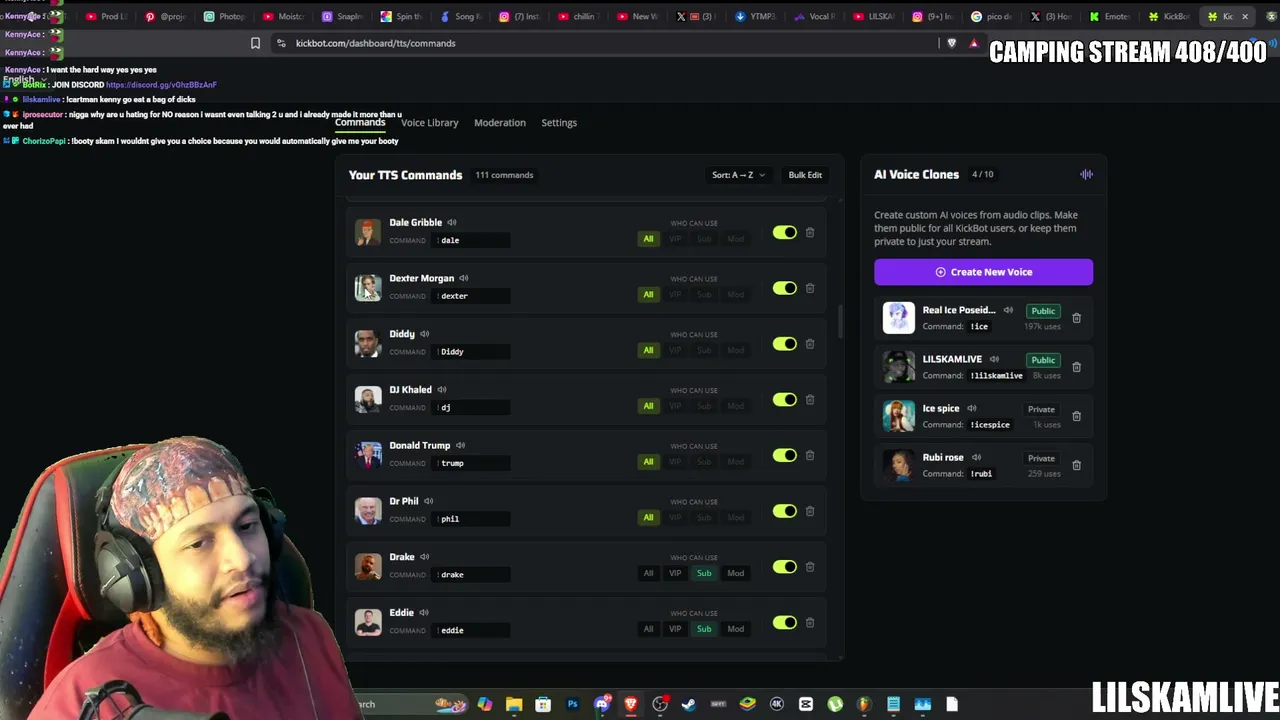
Task: Click the browser address bar URL
Action: point(375,43)
